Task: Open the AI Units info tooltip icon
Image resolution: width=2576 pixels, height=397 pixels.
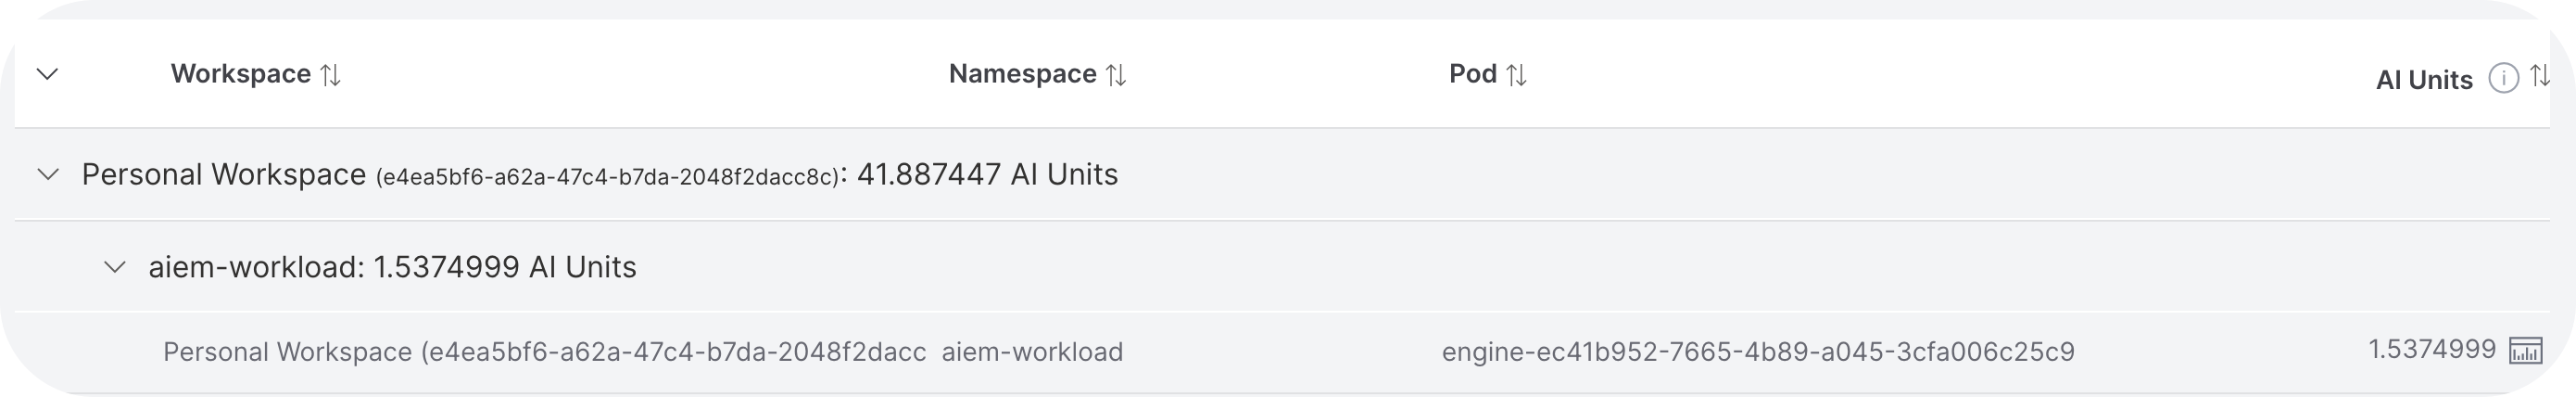Action: click(2502, 78)
